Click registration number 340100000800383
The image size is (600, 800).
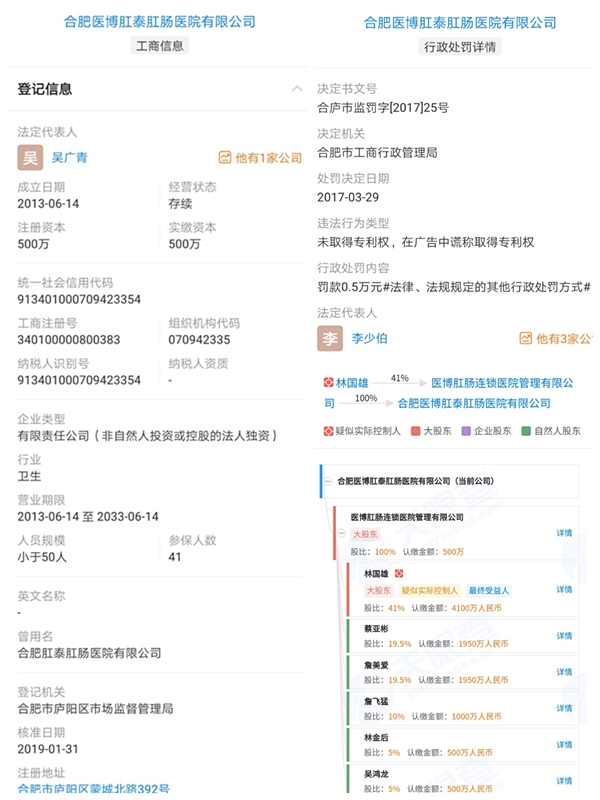coord(69,339)
